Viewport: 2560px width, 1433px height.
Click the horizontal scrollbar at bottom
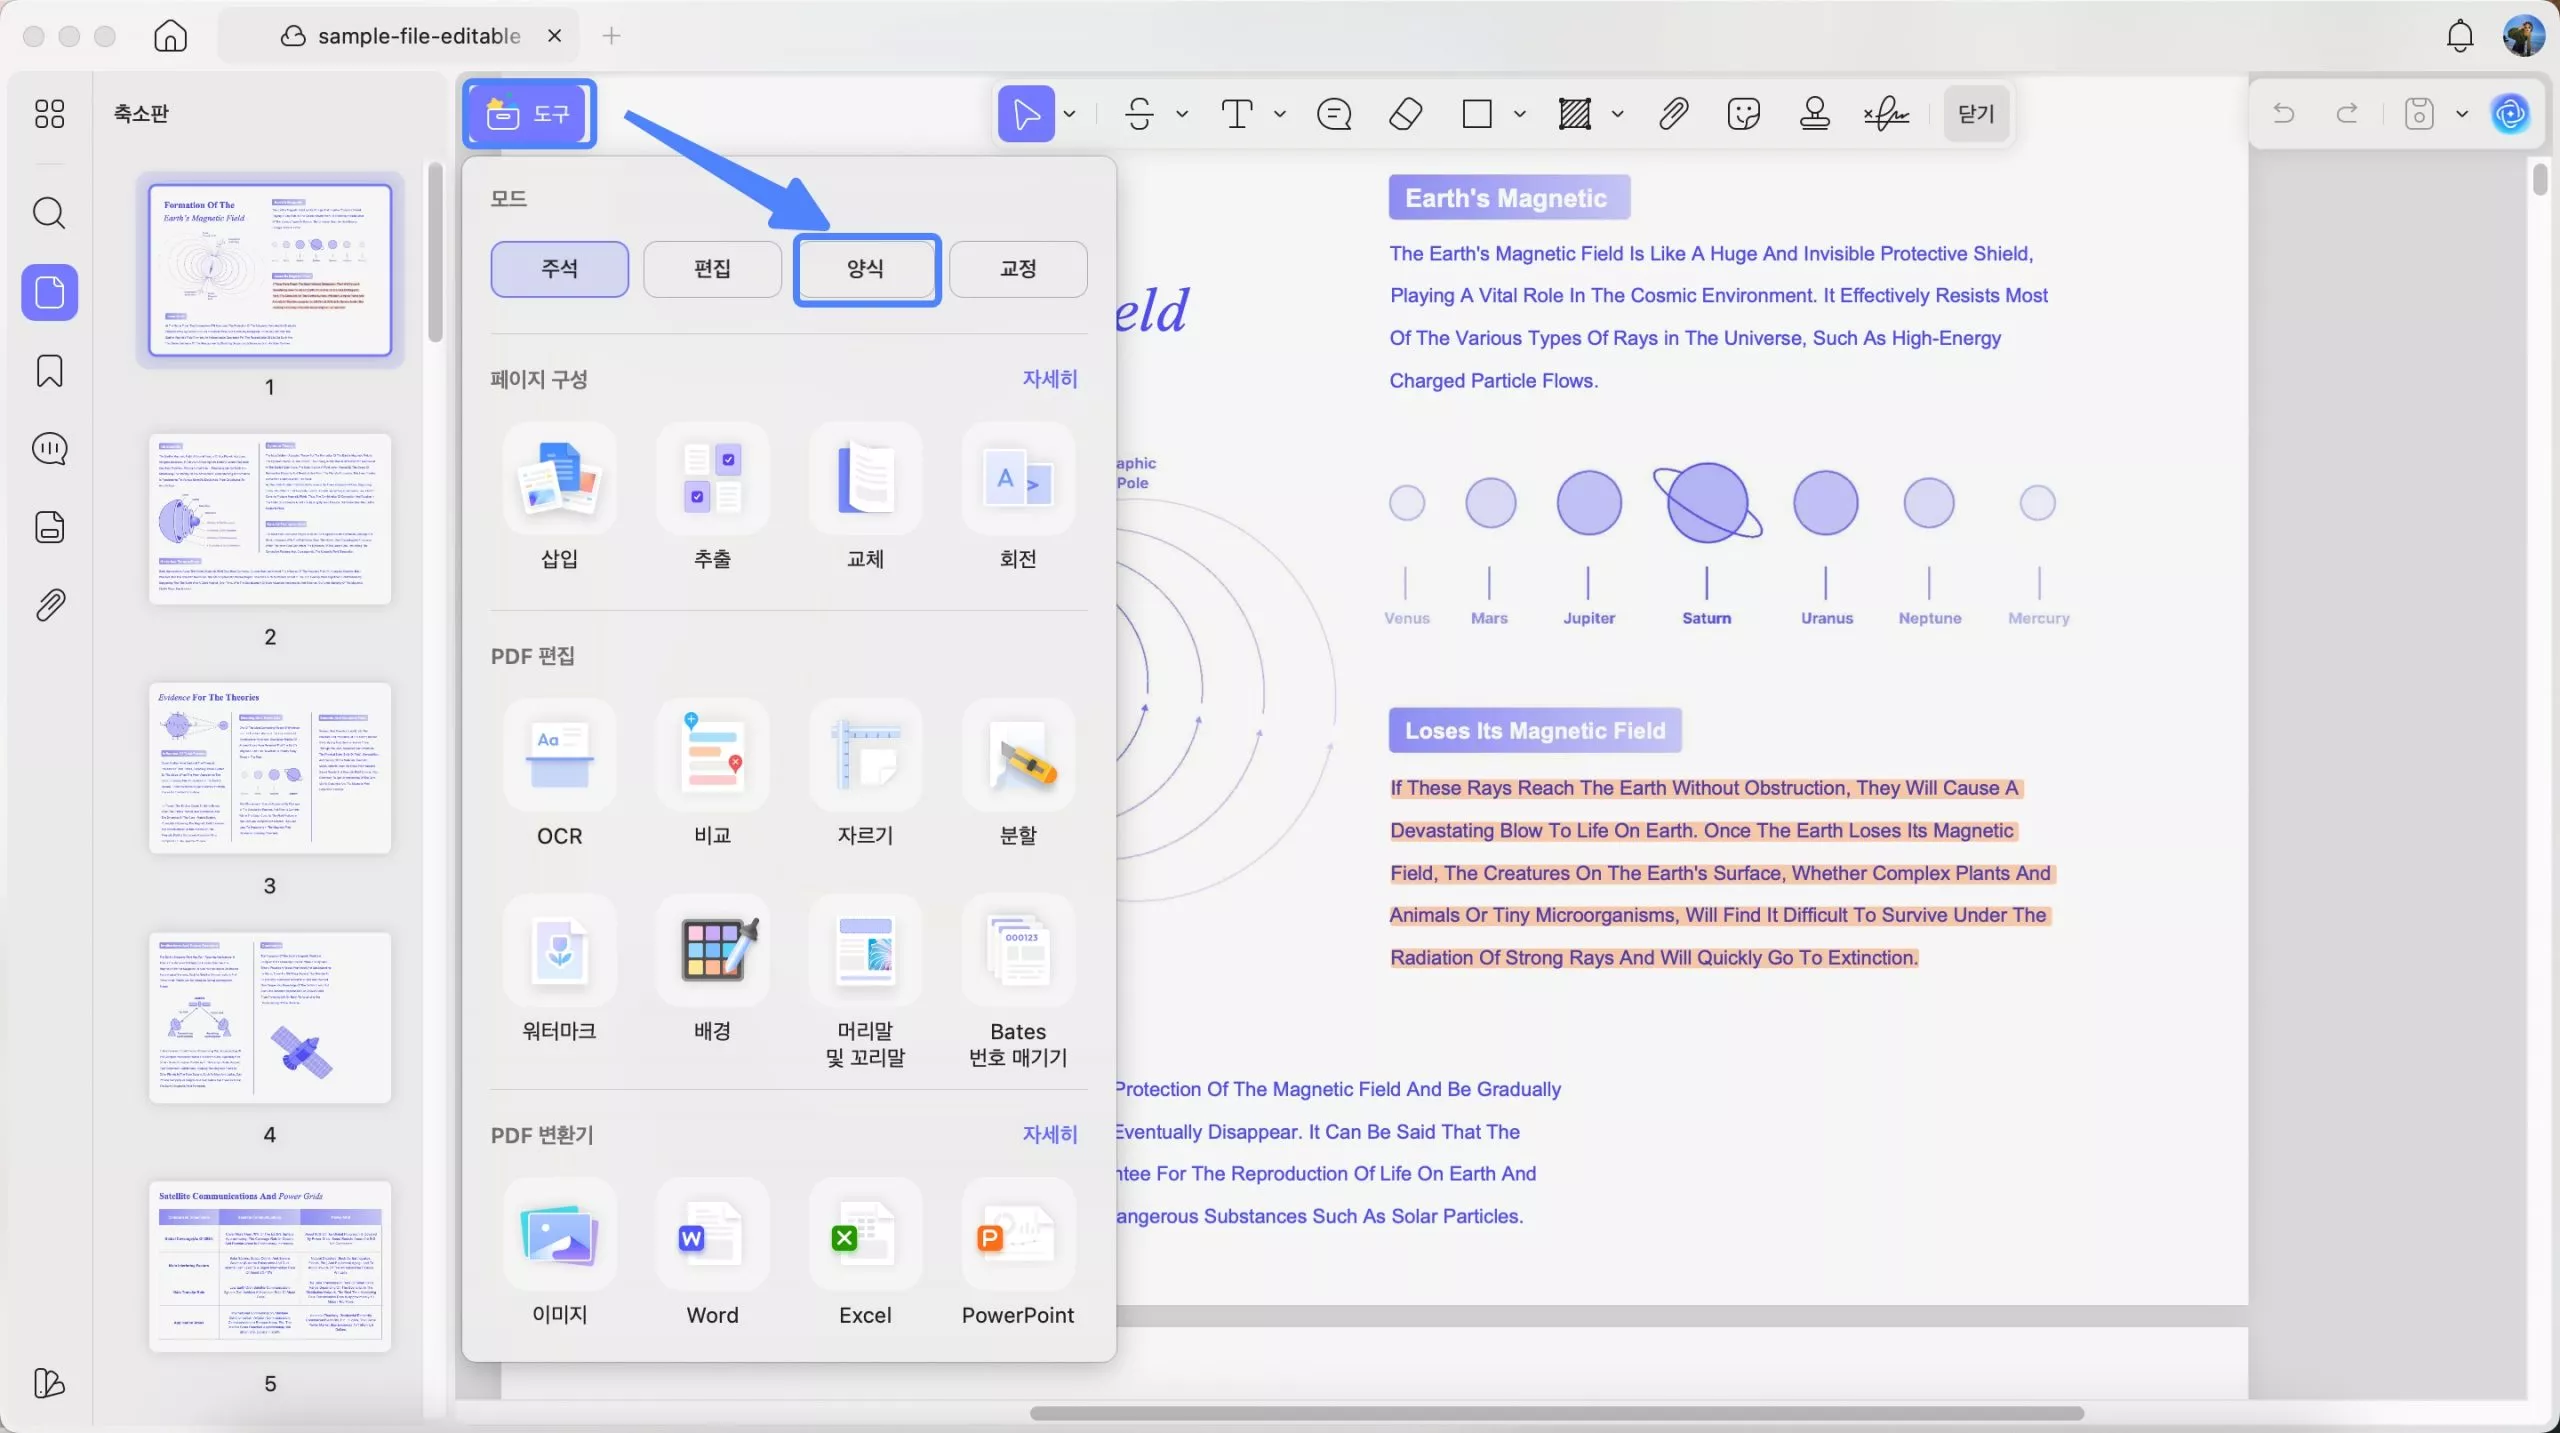point(1556,1413)
